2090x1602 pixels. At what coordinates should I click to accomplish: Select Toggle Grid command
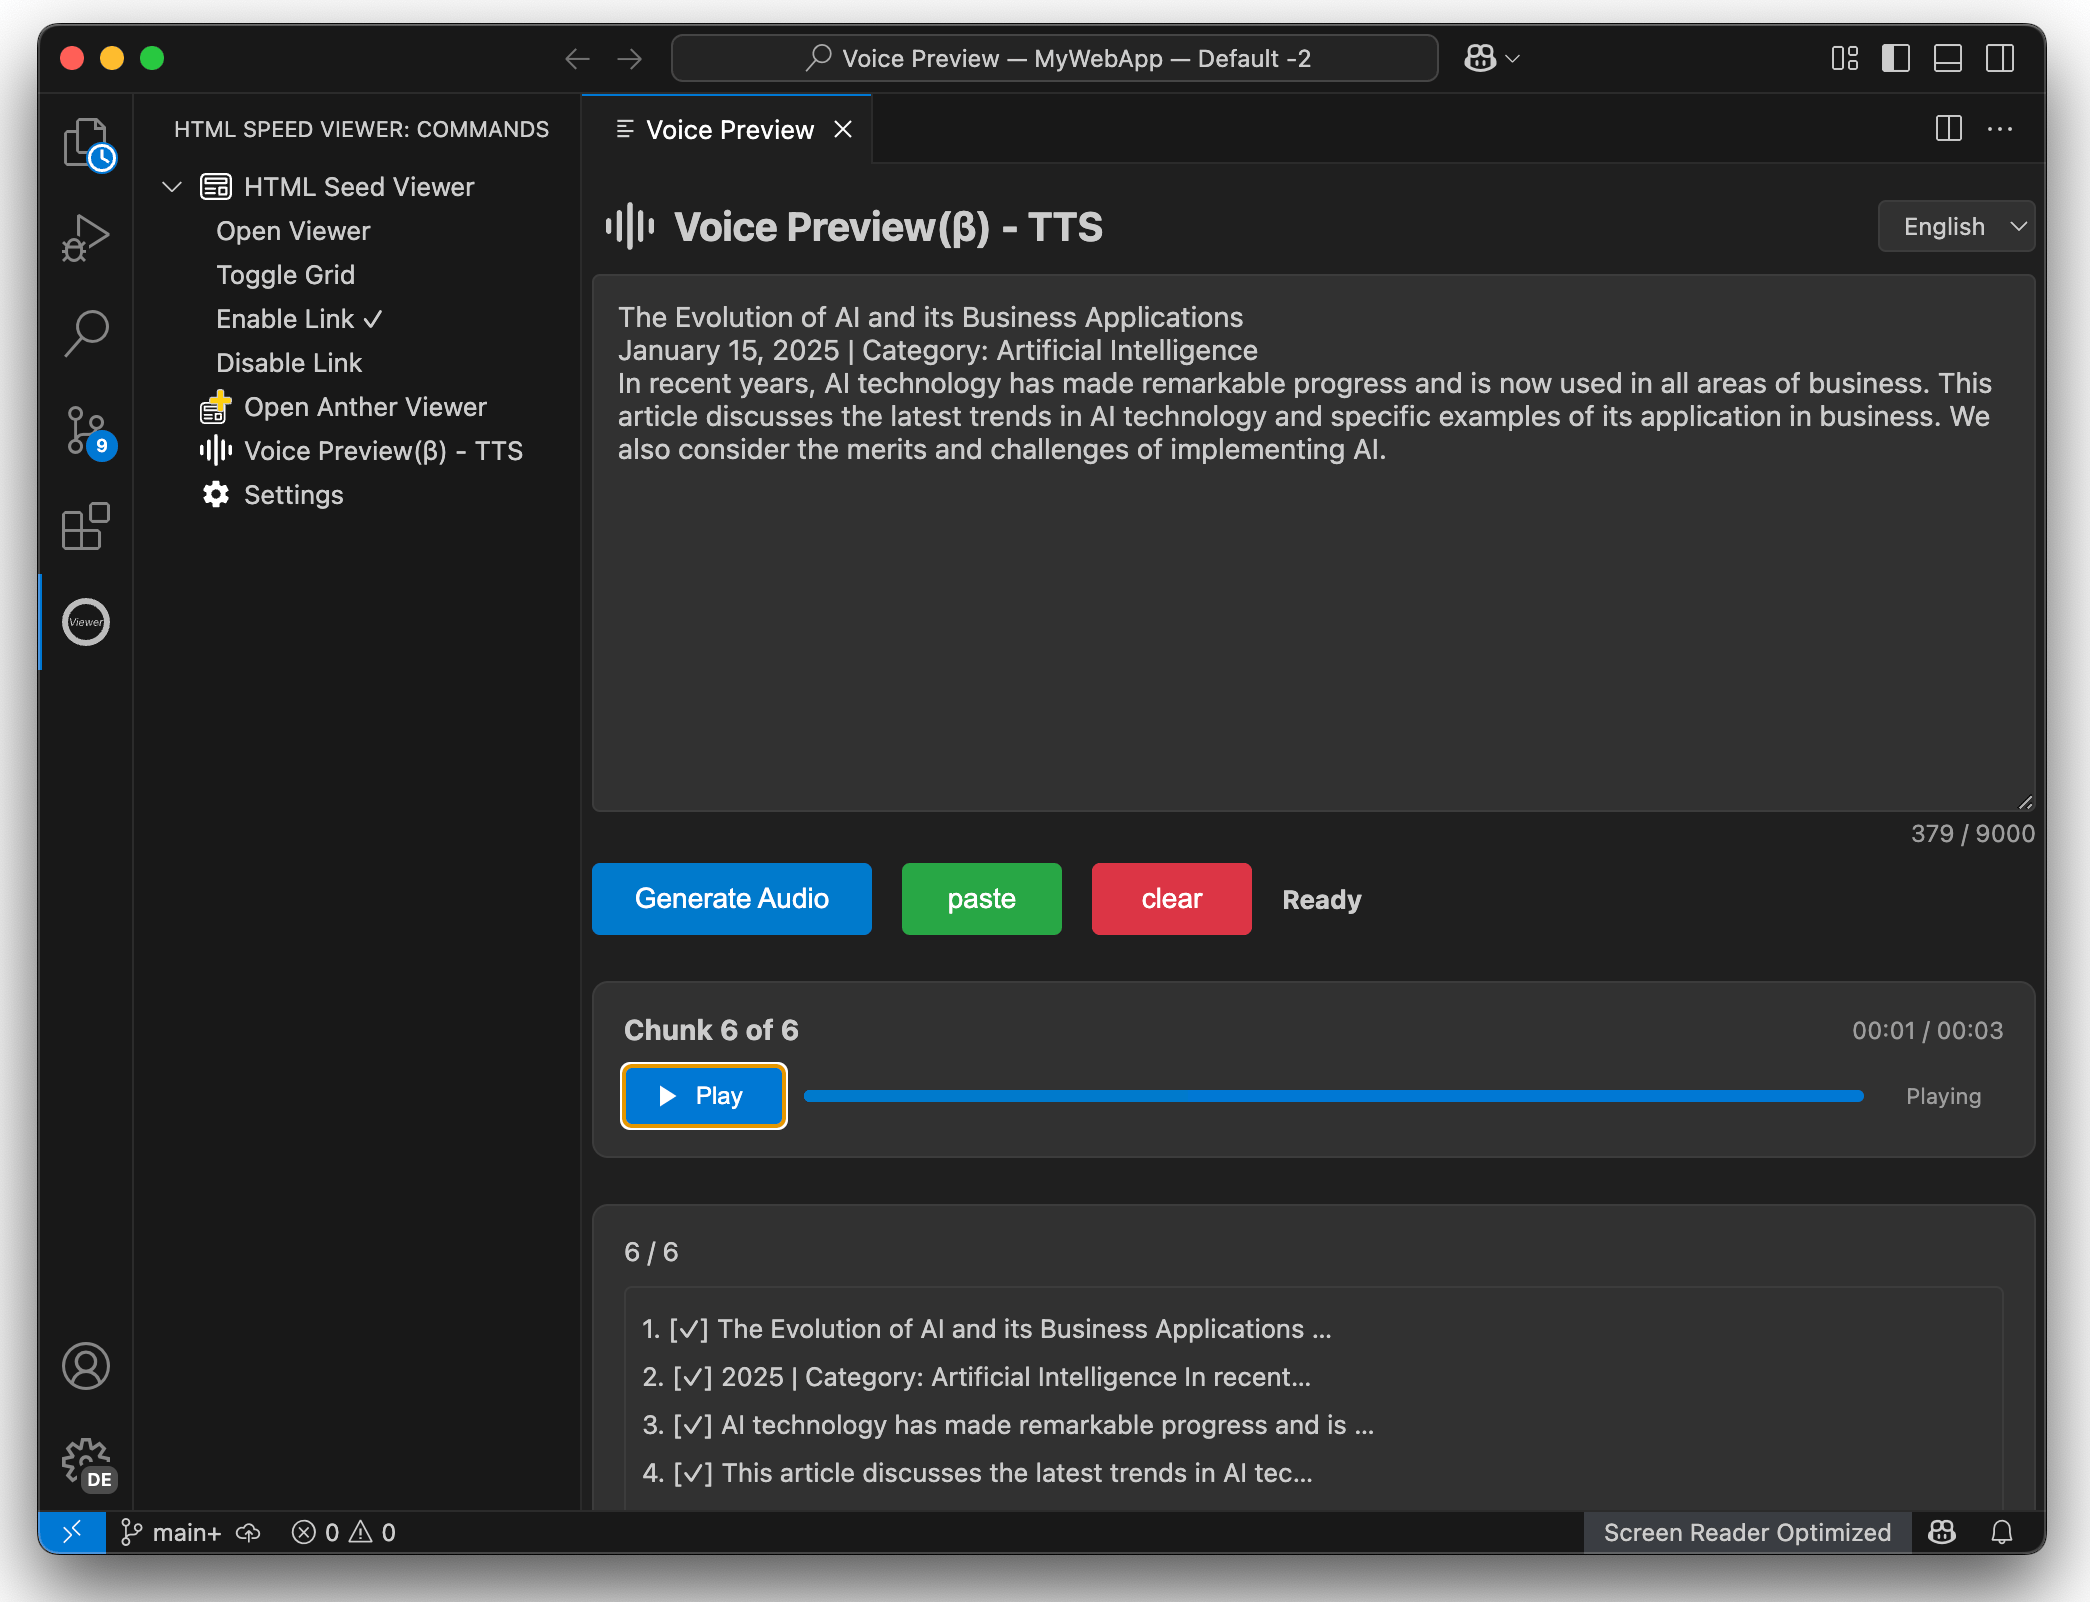tap(285, 275)
